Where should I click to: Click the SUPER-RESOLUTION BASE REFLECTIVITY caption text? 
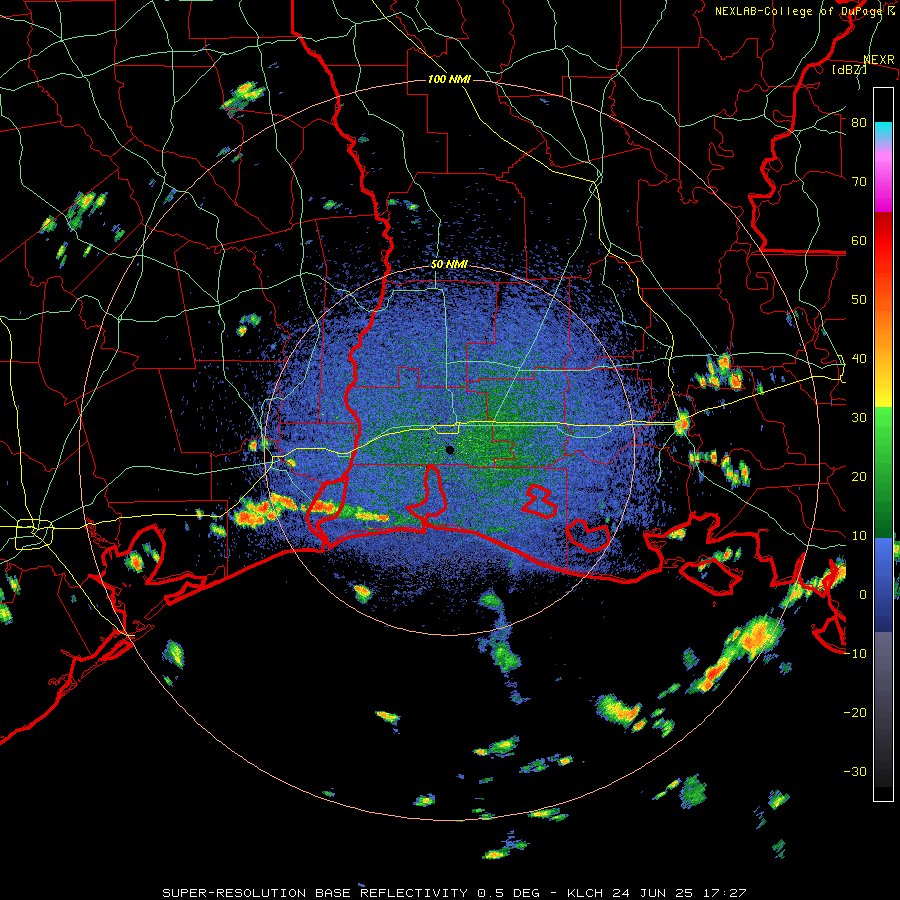pyautogui.click(x=315, y=893)
